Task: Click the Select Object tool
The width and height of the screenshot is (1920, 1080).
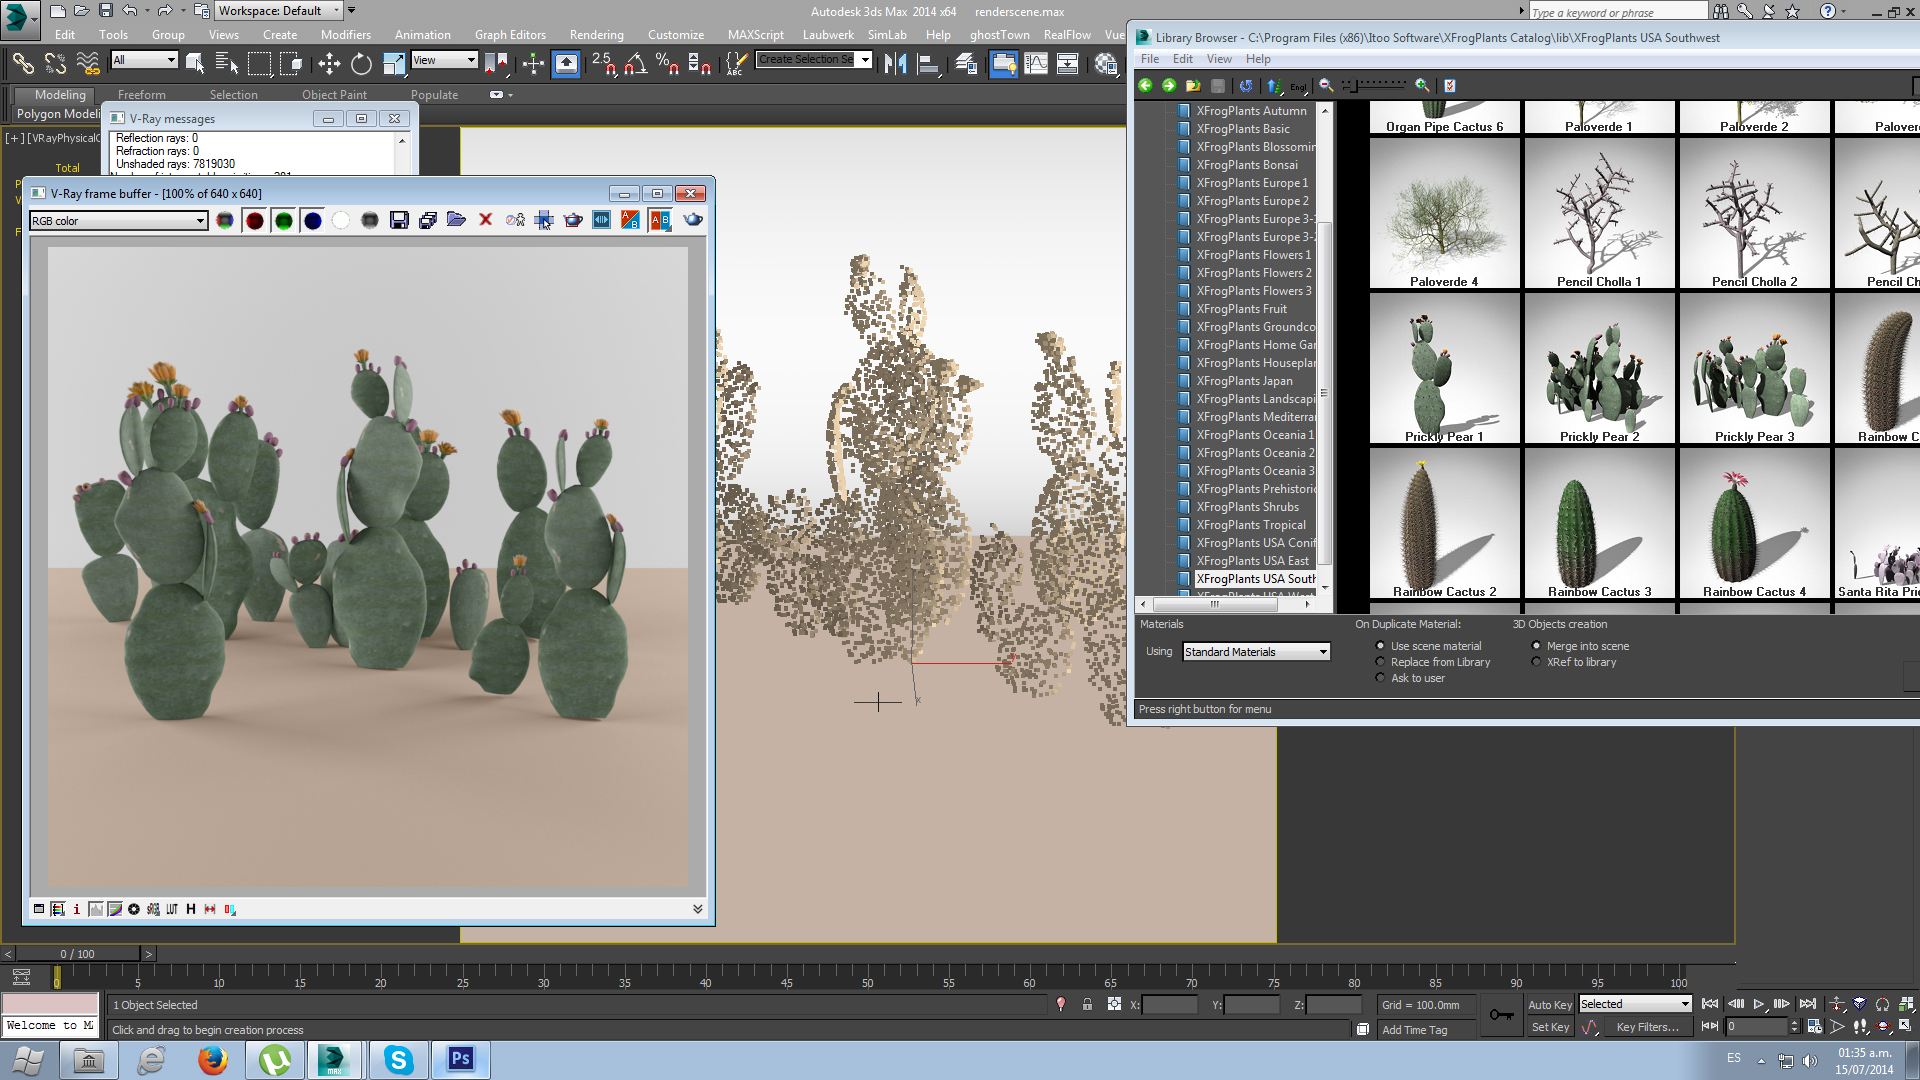Action: click(195, 64)
